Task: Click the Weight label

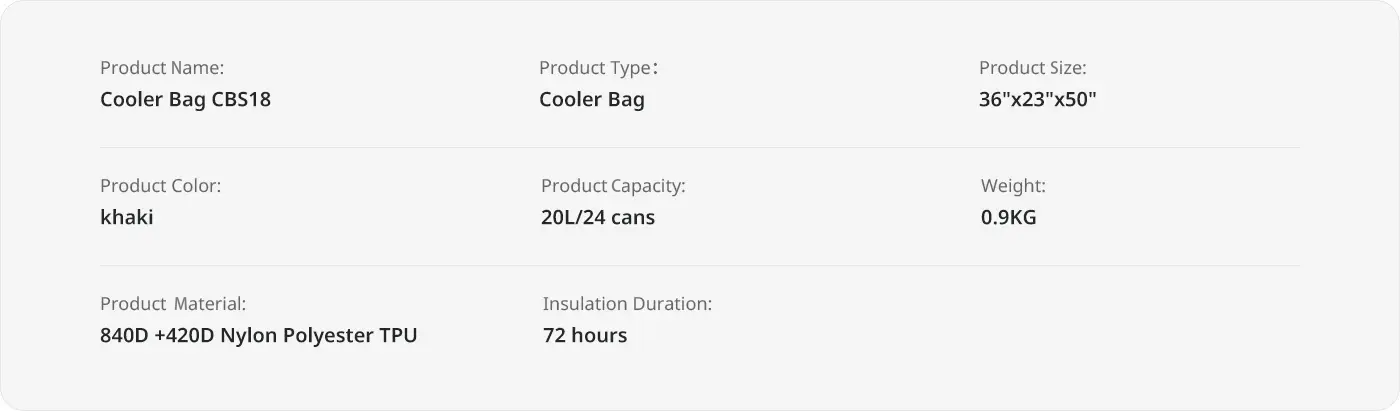Action: coord(1013,186)
